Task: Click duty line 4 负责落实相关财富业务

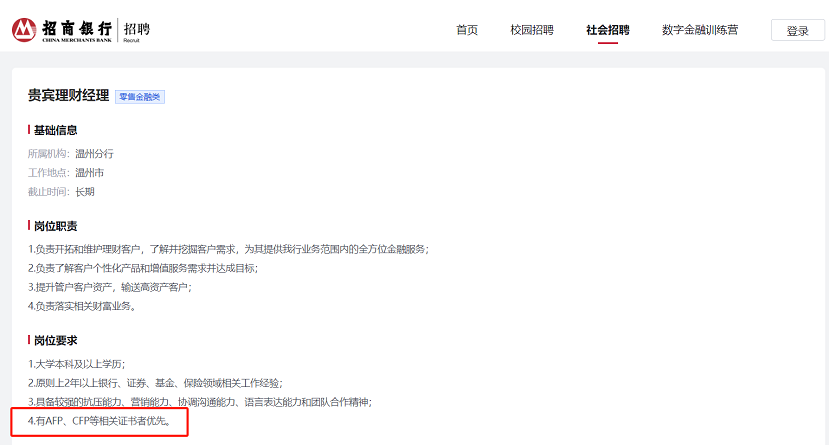Action: point(82,306)
